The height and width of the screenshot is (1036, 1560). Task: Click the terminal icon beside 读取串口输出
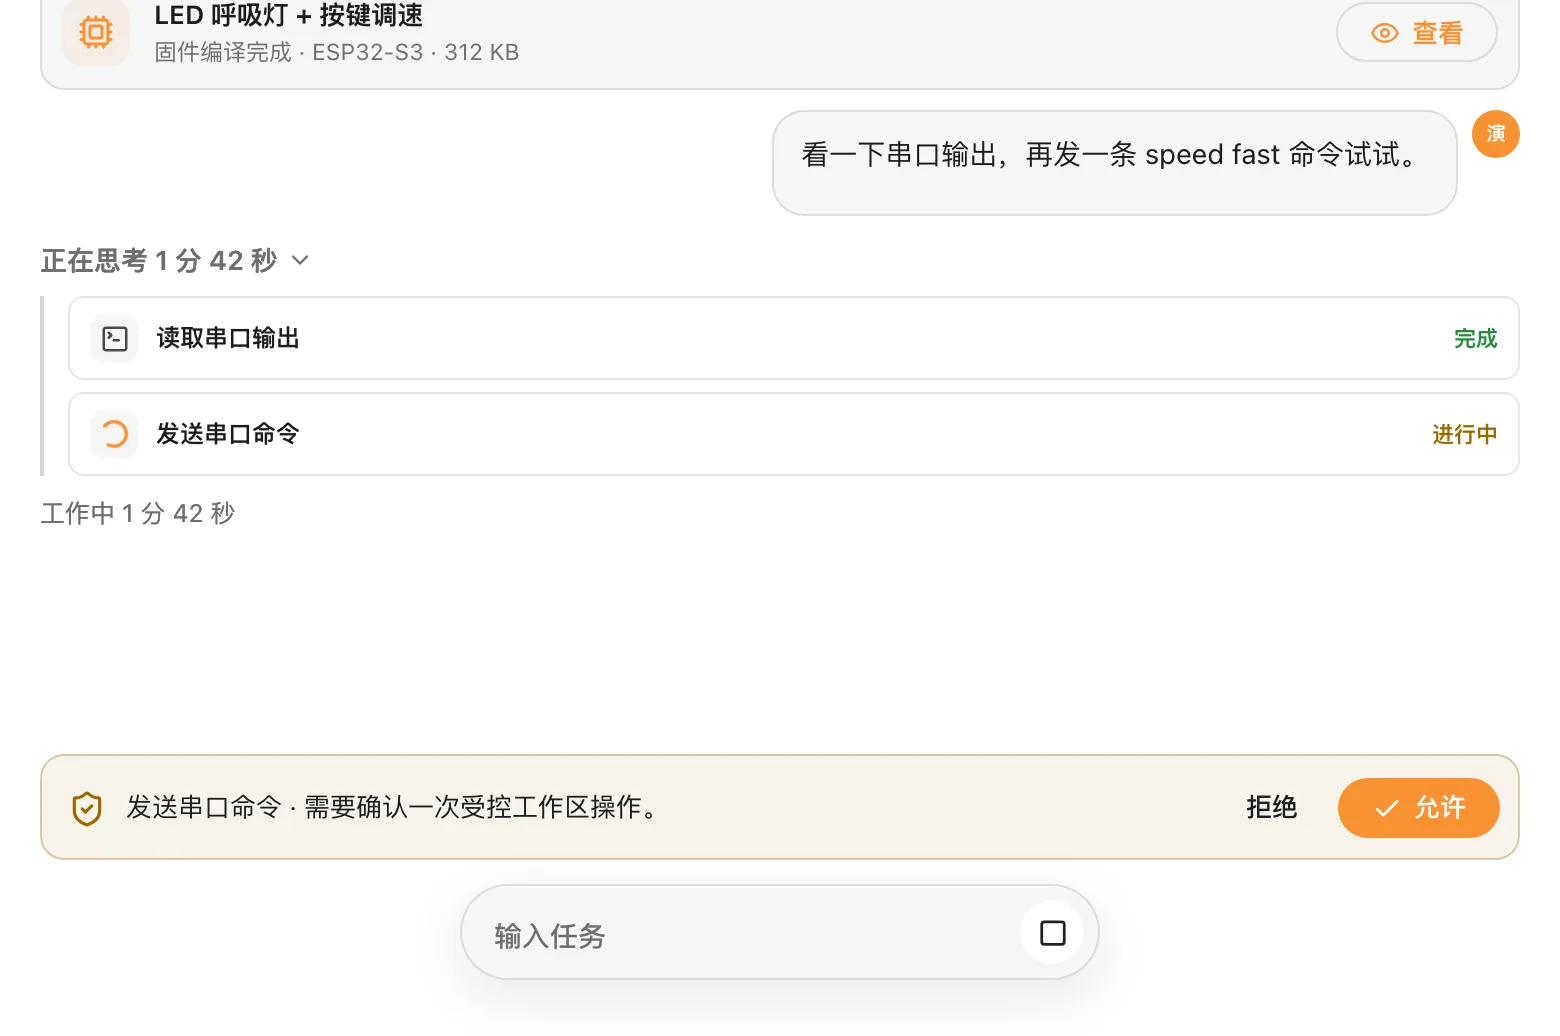click(115, 338)
